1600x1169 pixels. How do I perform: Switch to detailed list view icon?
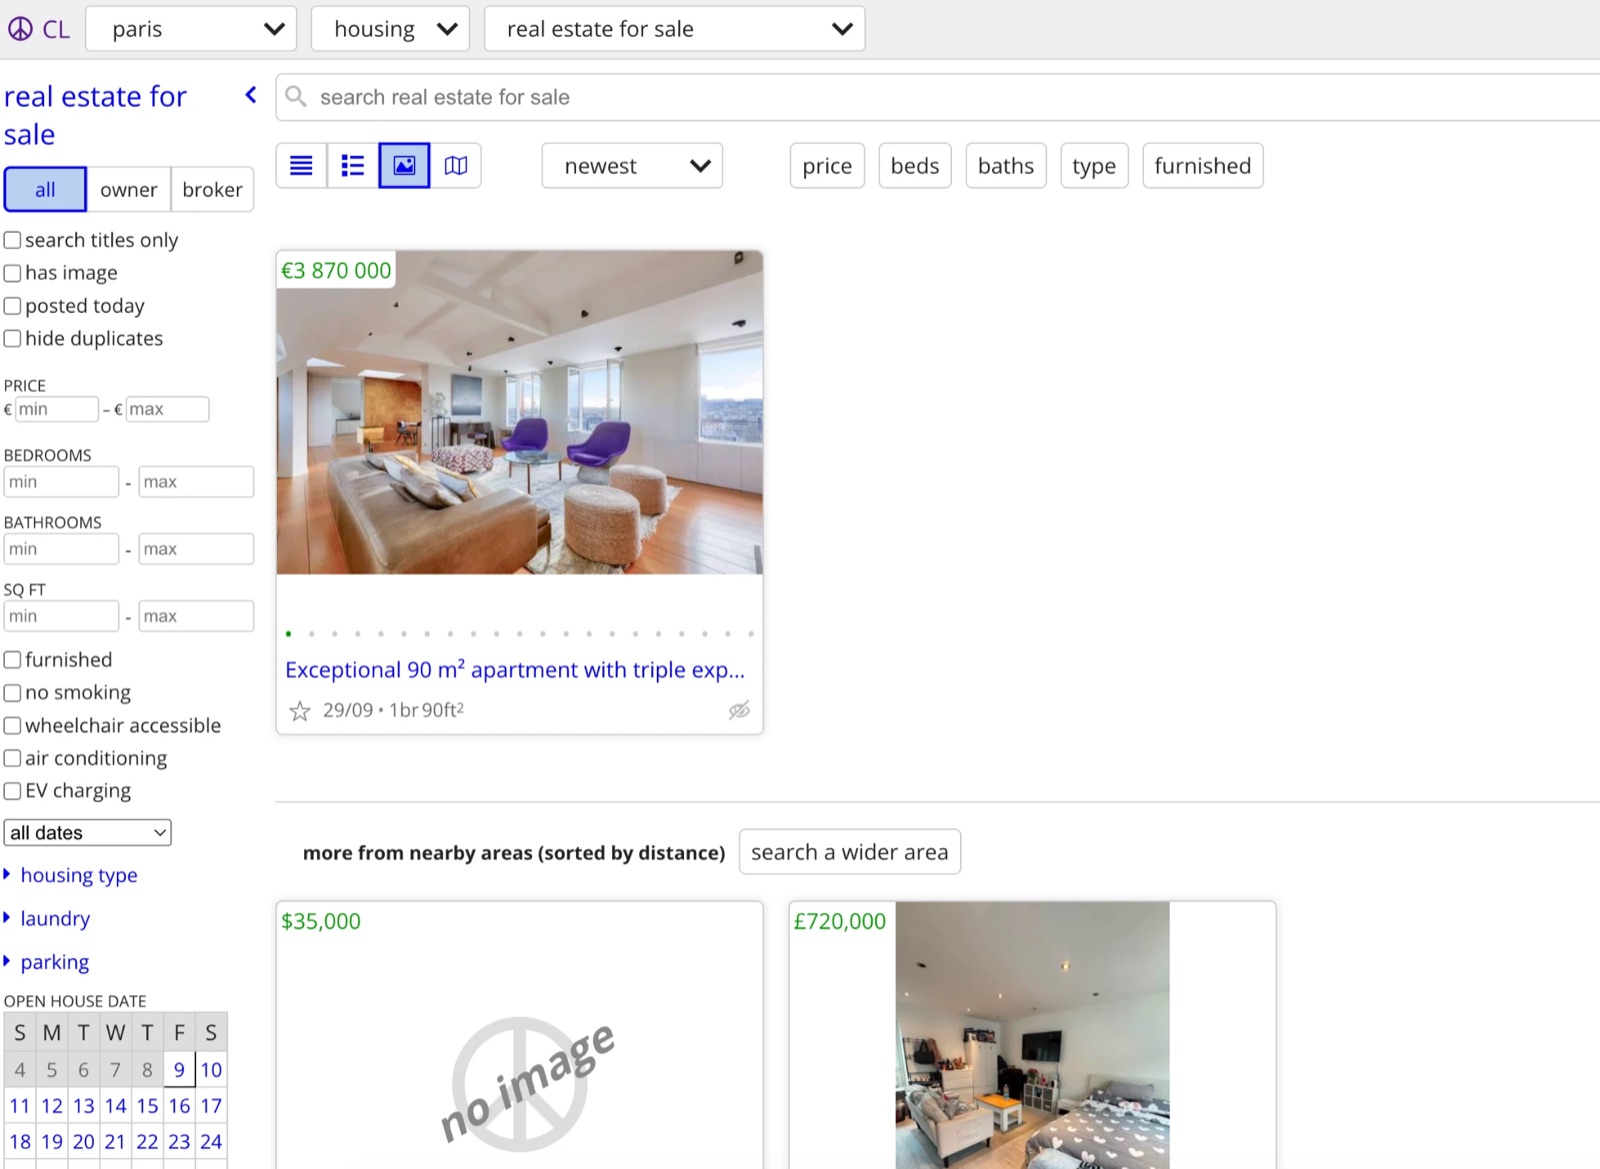click(x=353, y=166)
